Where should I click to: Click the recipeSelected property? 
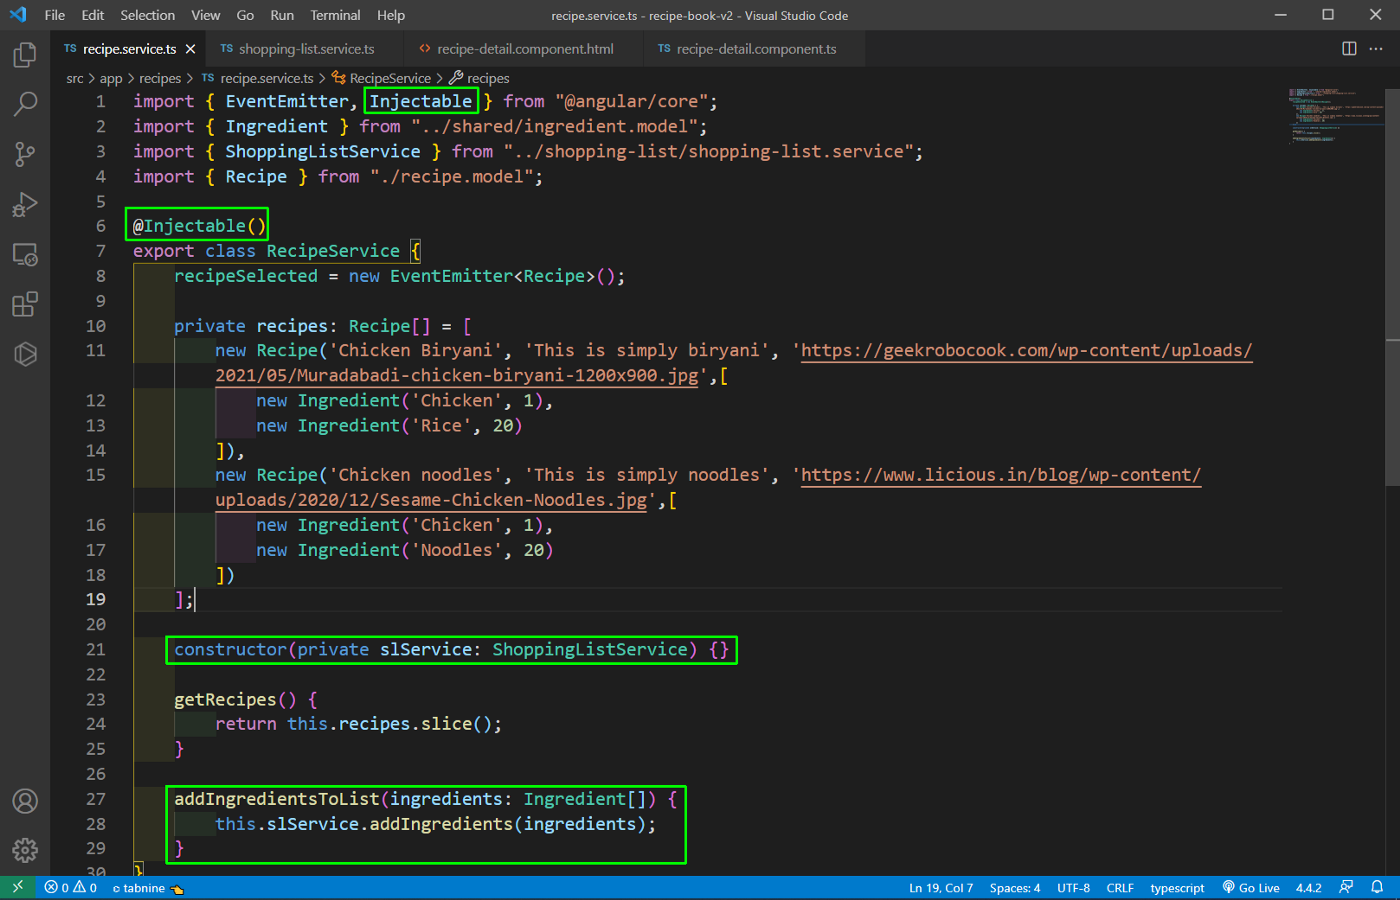pyautogui.click(x=246, y=276)
